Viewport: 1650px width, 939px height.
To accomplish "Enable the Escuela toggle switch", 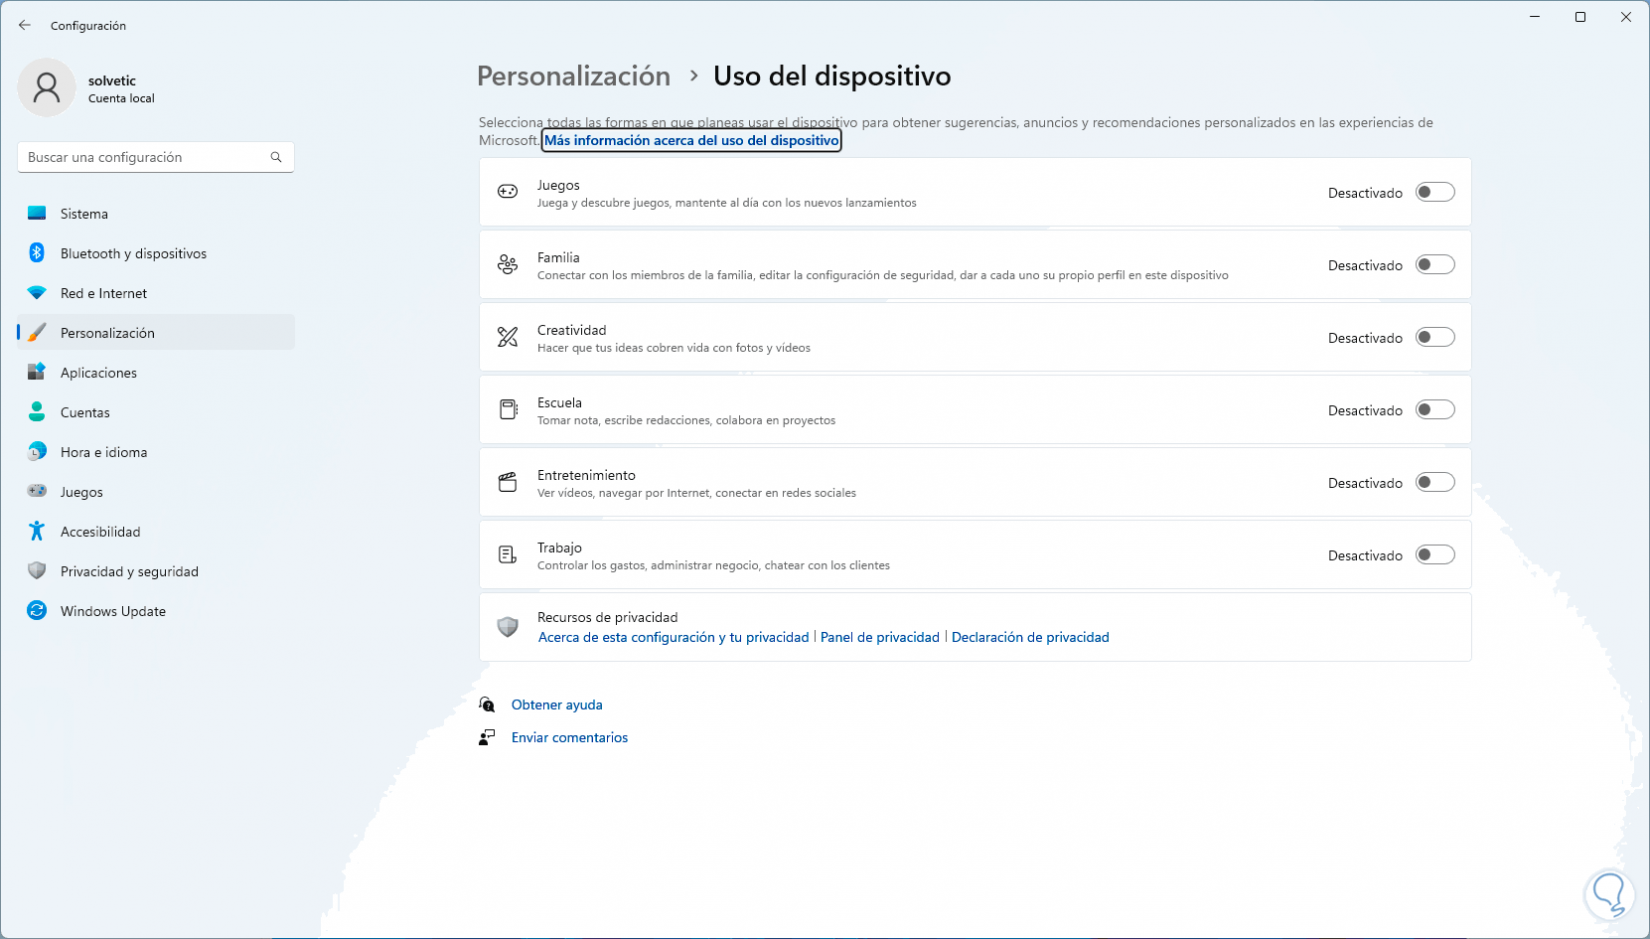I will tap(1434, 410).
